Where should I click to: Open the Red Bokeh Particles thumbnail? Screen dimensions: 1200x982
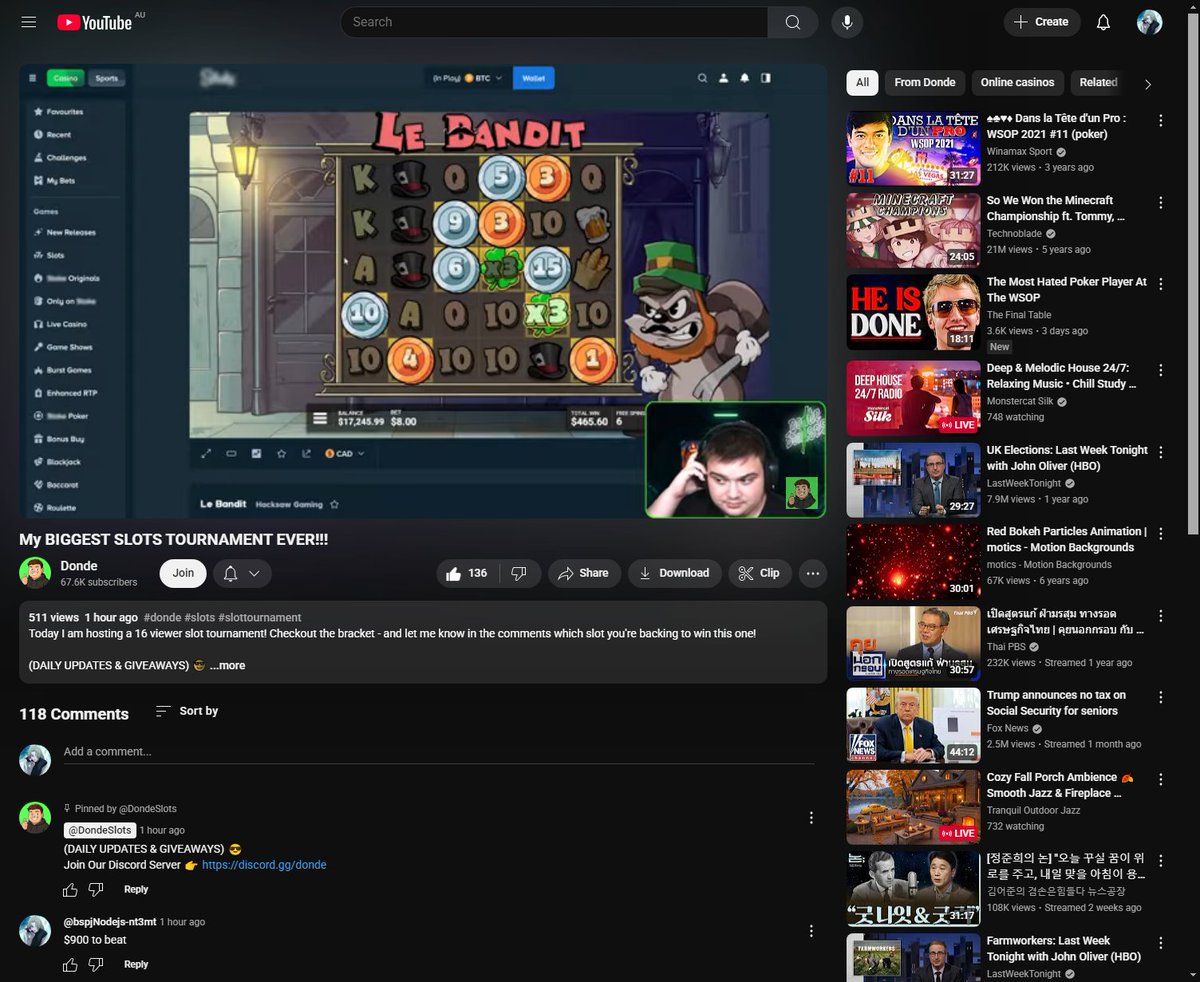pyautogui.click(x=913, y=561)
